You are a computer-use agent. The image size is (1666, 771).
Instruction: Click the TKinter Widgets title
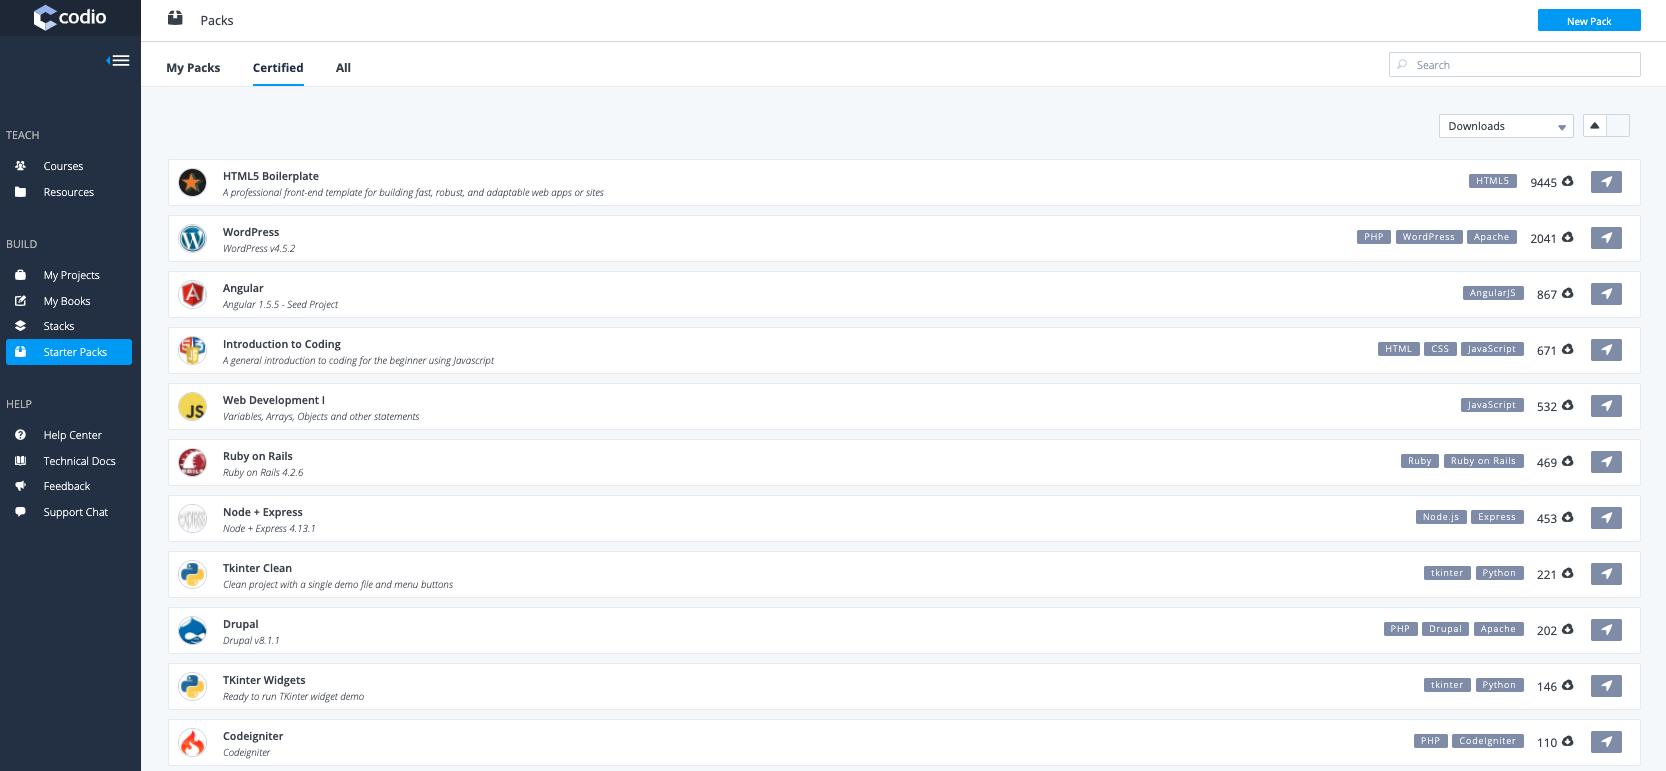(x=264, y=680)
